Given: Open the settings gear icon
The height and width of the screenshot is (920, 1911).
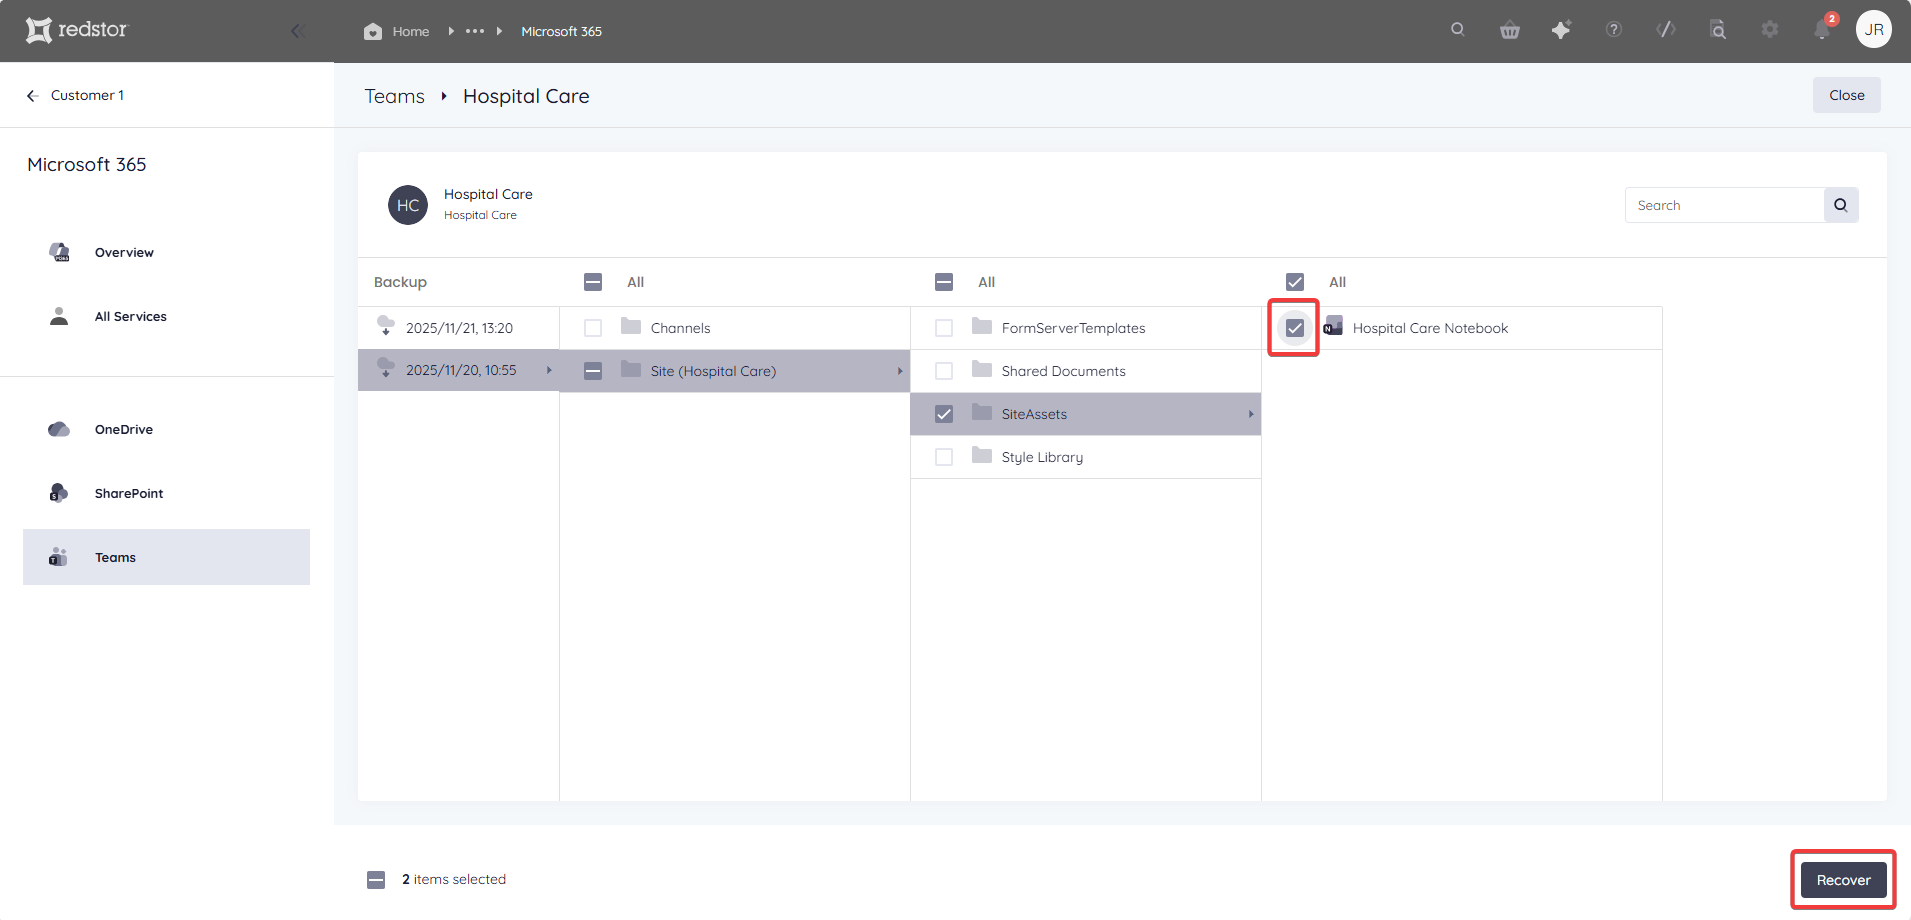Looking at the screenshot, I should tap(1770, 30).
